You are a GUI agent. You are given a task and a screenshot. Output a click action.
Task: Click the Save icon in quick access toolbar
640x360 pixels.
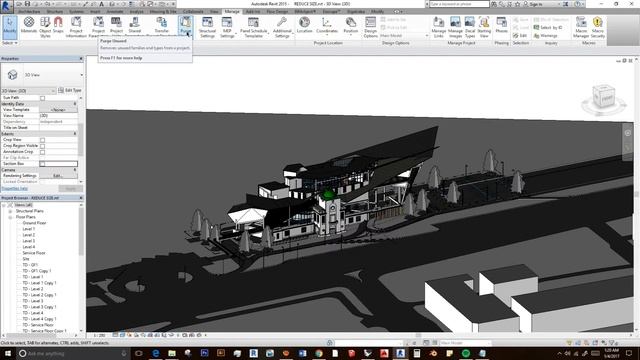(x=27, y=4)
